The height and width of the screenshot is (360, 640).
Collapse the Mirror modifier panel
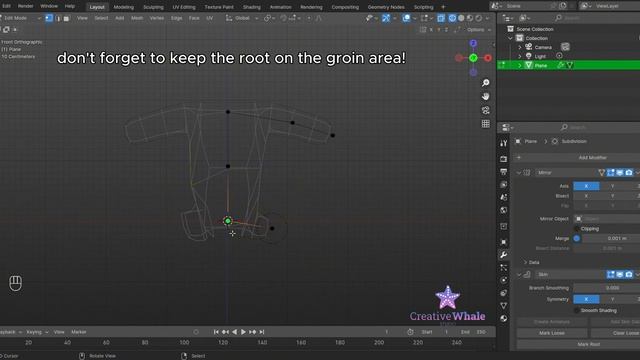(x=519, y=173)
